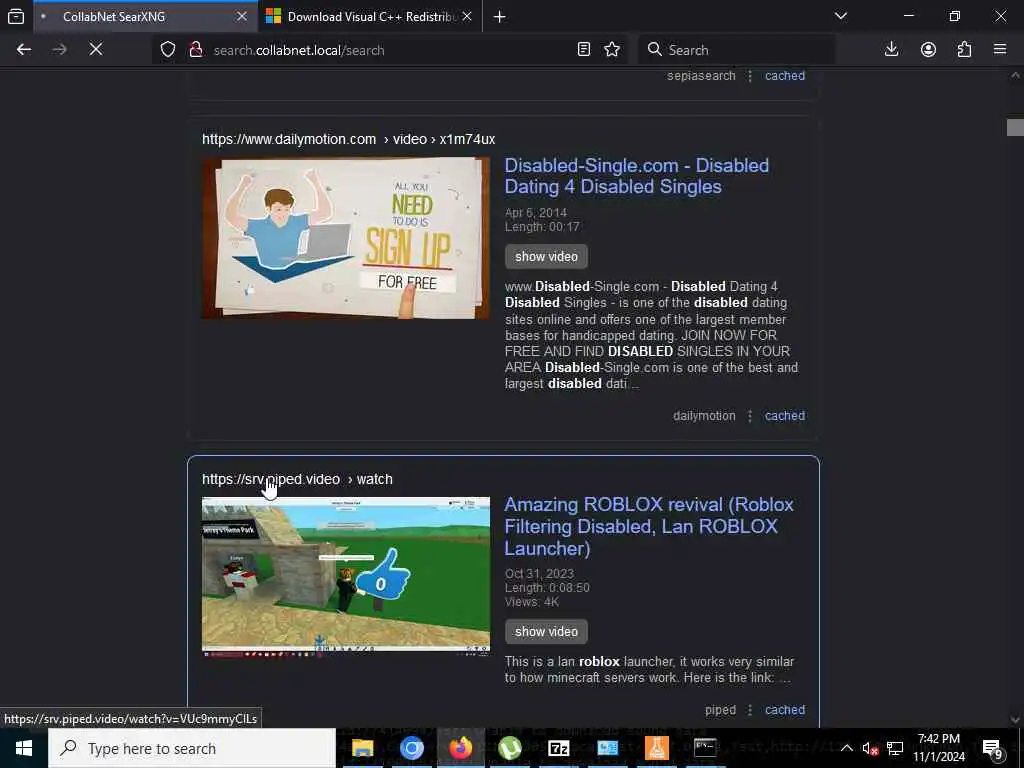Open cached version of the dailymotion result

pyautogui.click(x=785, y=416)
